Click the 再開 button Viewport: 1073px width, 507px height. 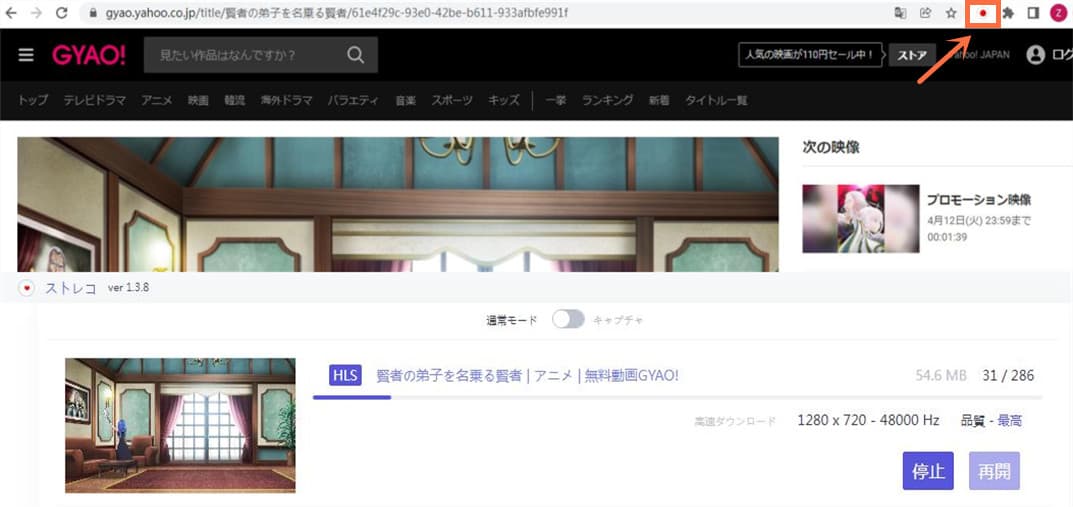(994, 471)
